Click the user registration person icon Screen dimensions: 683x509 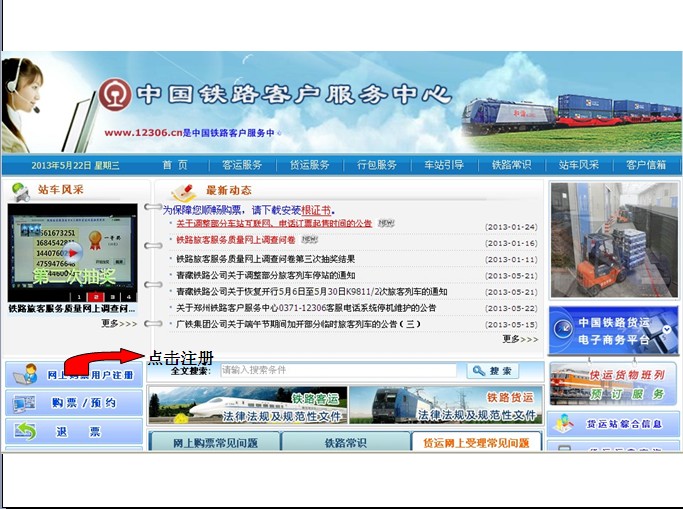(x=25, y=374)
